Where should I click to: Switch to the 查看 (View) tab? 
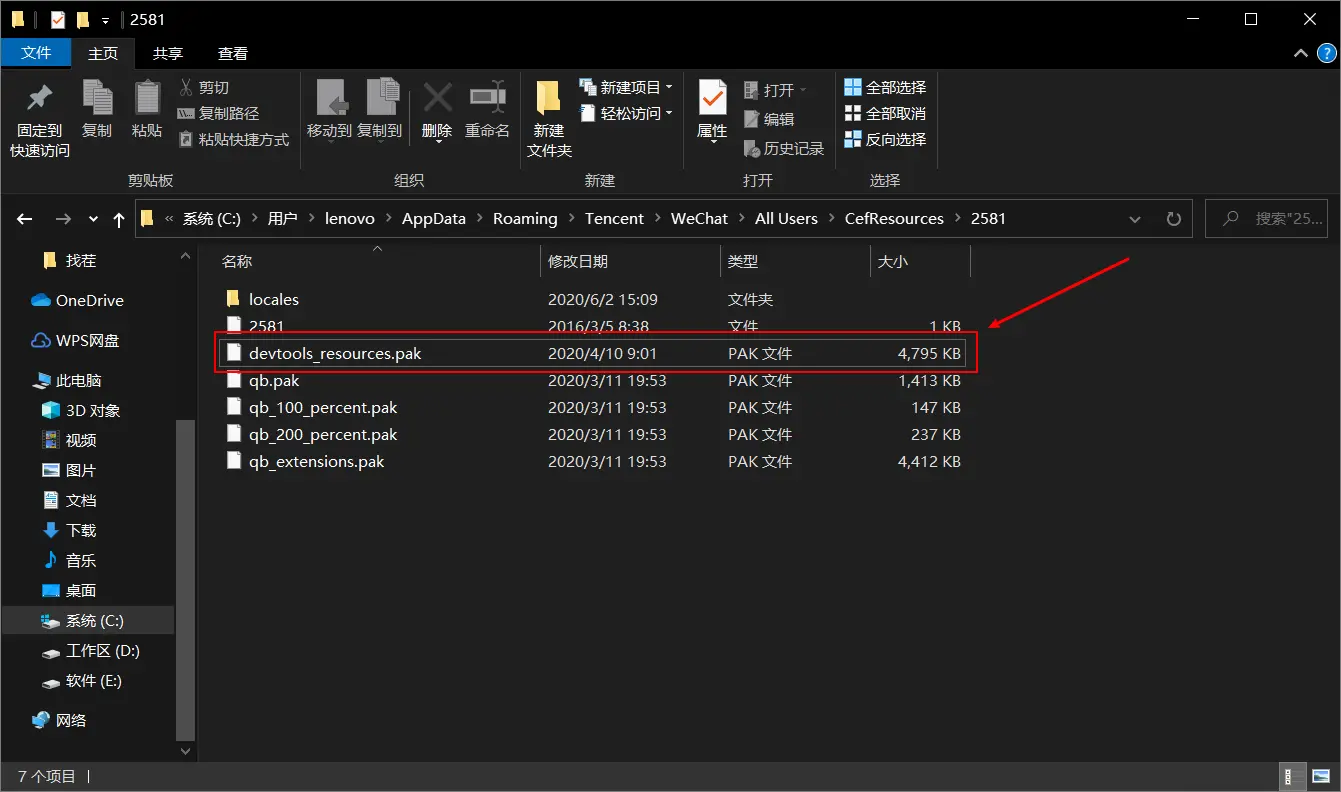coord(233,53)
